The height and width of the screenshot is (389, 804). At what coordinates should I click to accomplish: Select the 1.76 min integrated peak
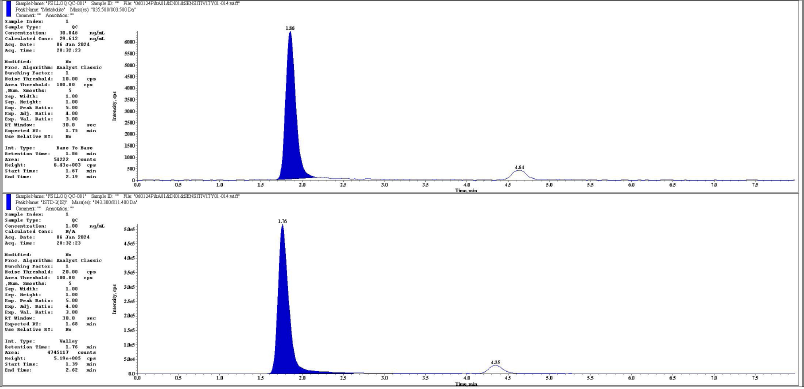click(x=284, y=318)
